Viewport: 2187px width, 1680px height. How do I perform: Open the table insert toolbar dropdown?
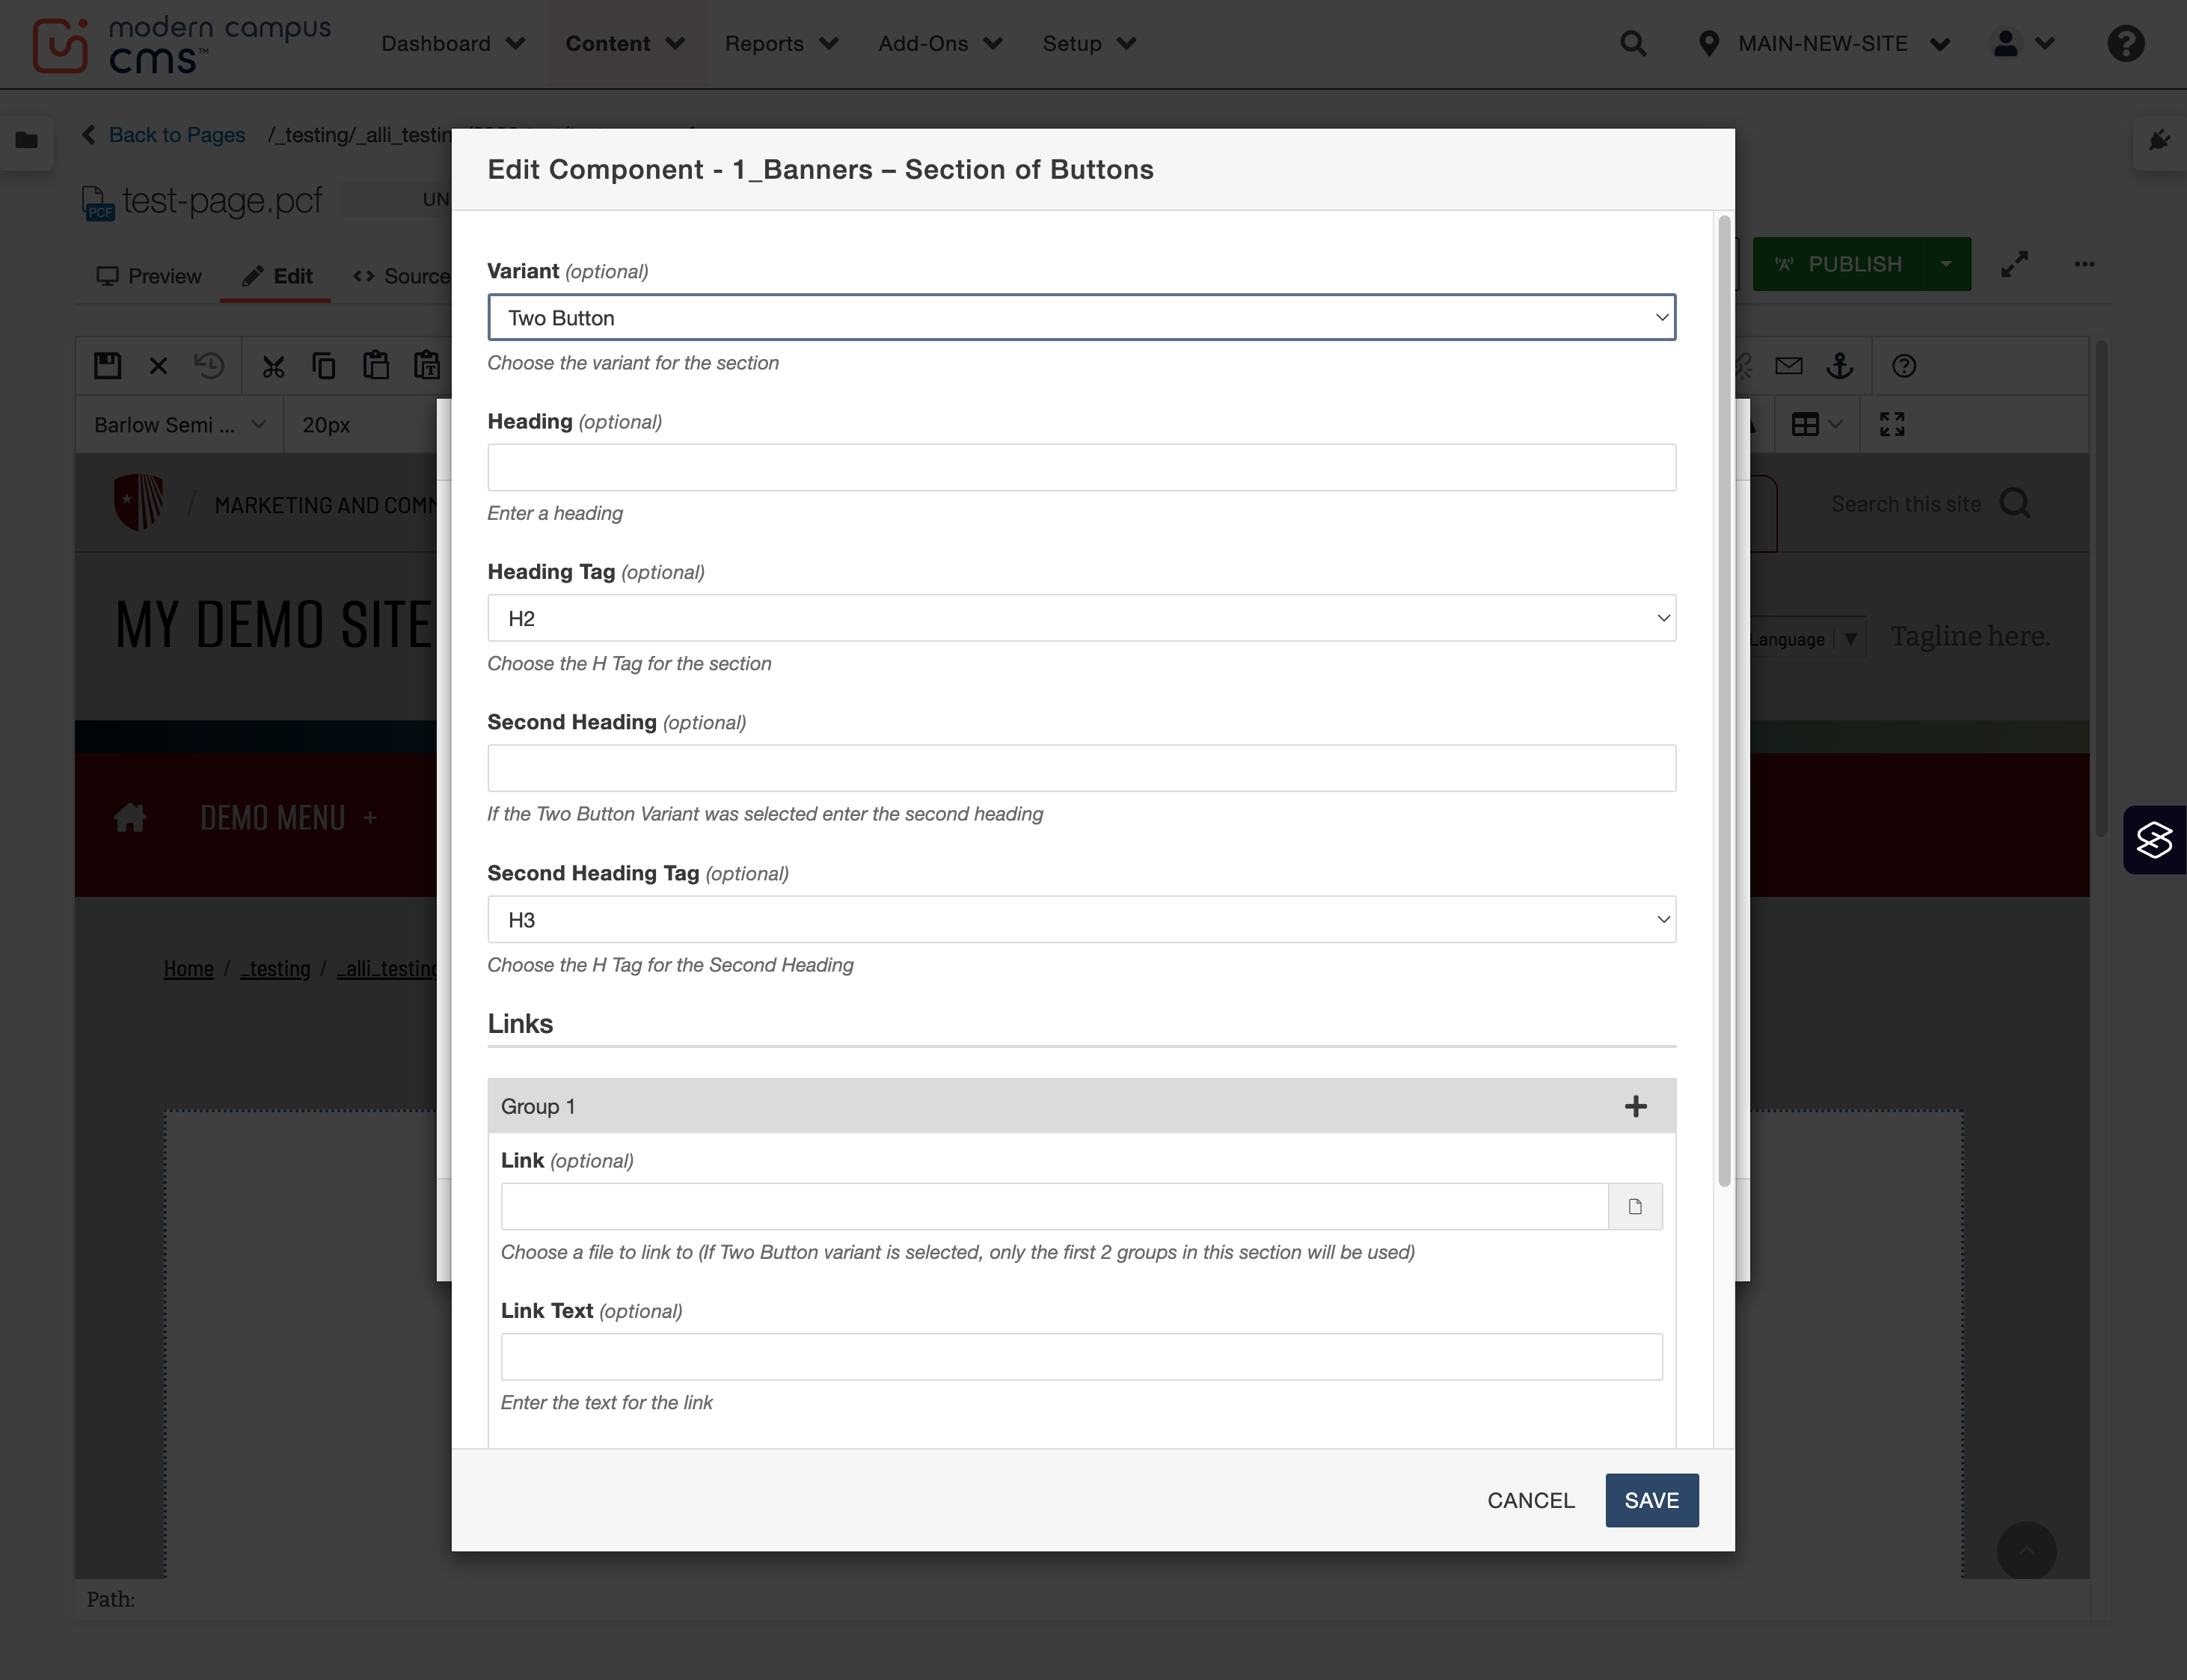(1816, 424)
